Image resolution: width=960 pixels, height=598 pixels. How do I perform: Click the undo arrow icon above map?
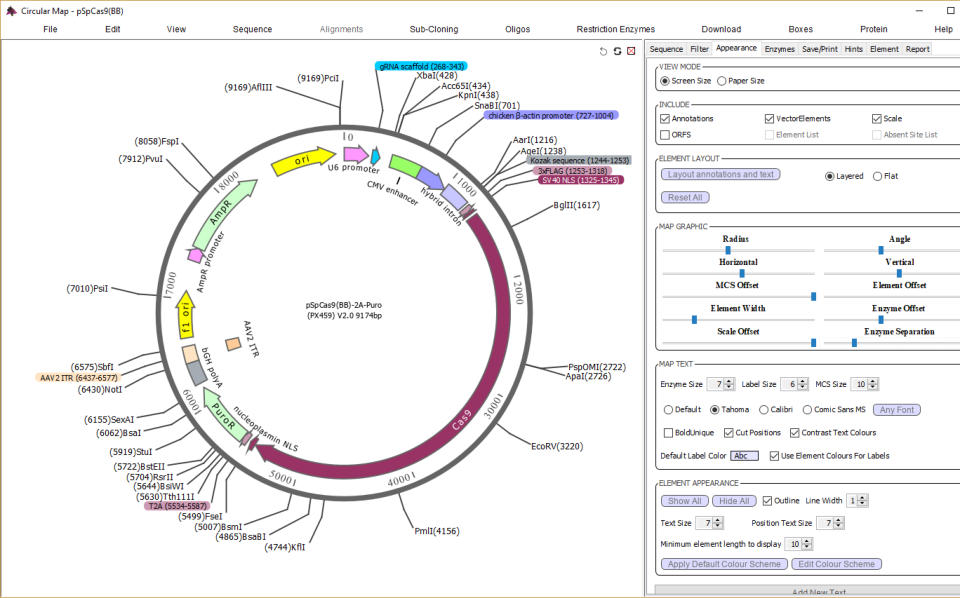[x=603, y=51]
